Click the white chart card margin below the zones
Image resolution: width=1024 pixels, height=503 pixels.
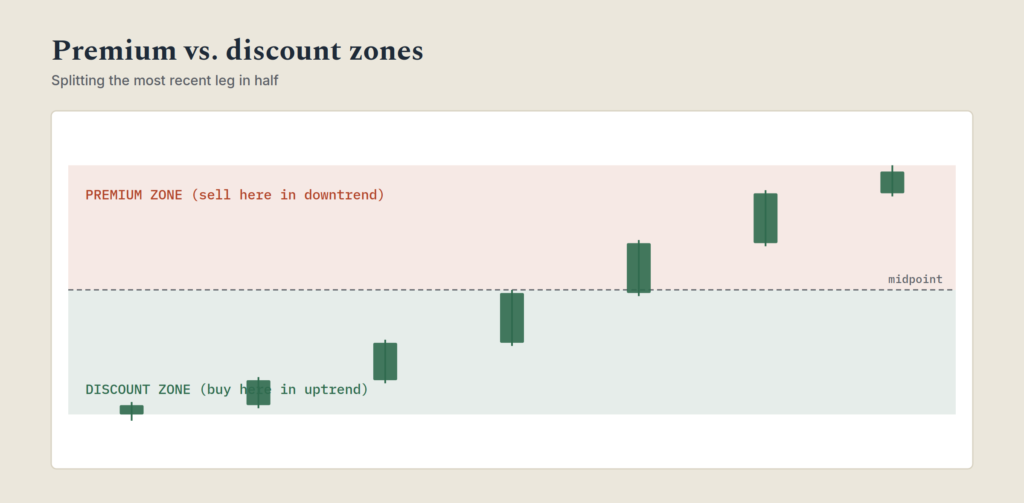coord(512,442)
